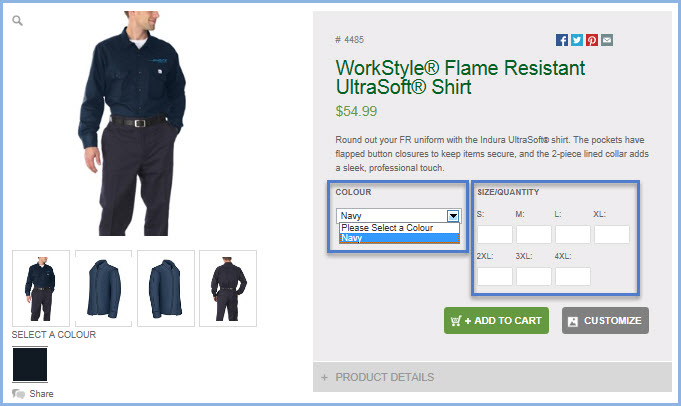The image size is (681, 406).
Task: Pin product on Pinterest
Action: click(x=592, y=40)
